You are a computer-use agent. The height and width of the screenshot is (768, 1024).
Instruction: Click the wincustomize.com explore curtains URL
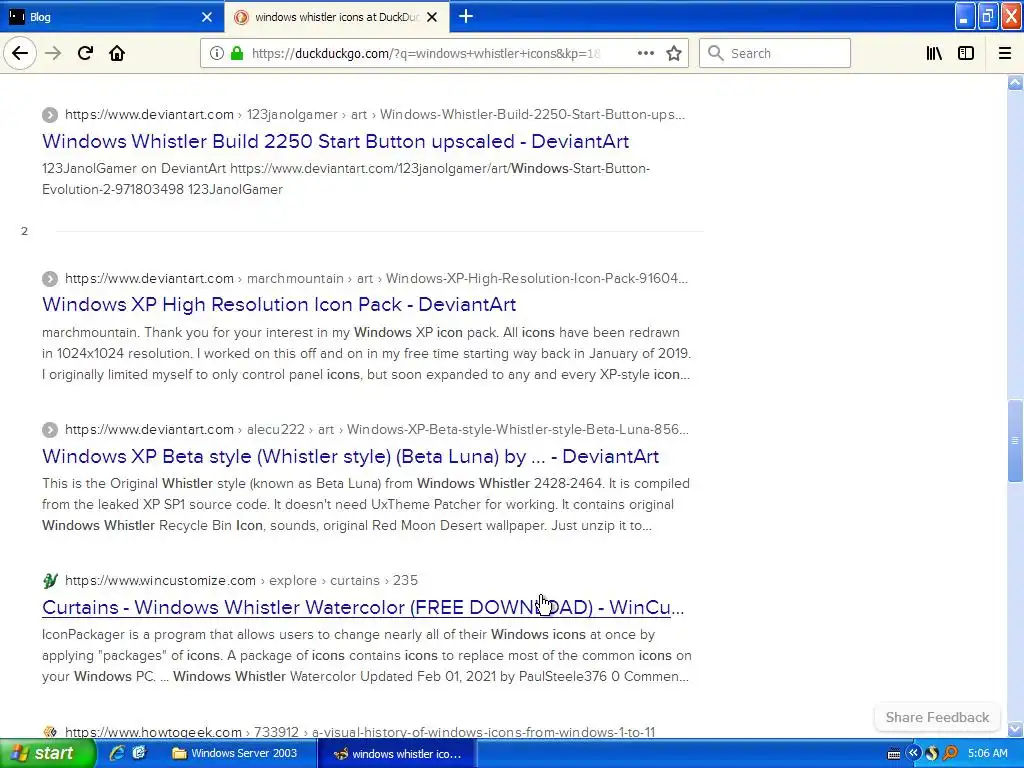pos(241,580)
